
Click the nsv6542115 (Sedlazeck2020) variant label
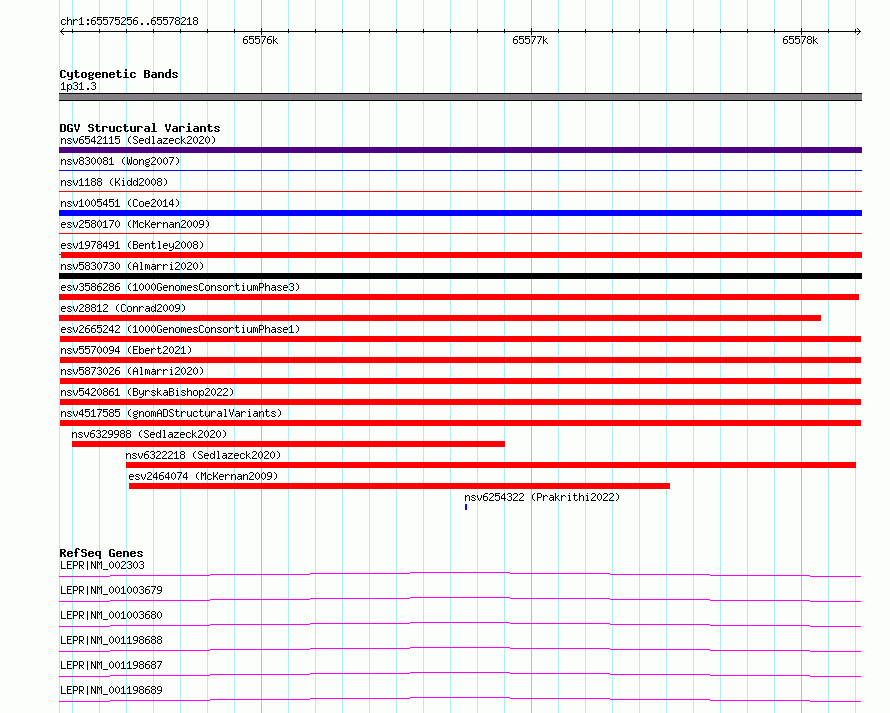pyautogui.click(x=138, y=140)
